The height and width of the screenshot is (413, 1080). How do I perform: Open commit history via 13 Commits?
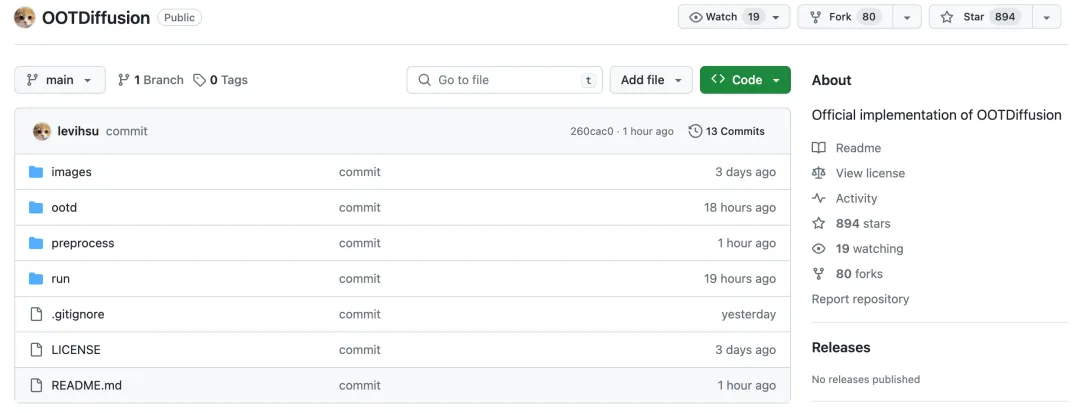727,131
